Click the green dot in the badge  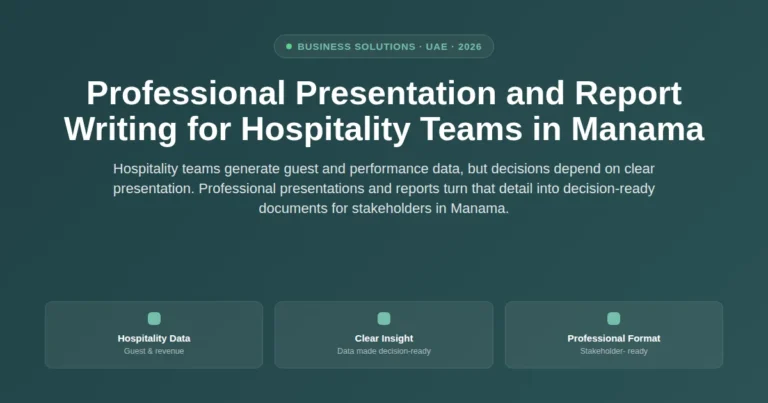(289, 47)
